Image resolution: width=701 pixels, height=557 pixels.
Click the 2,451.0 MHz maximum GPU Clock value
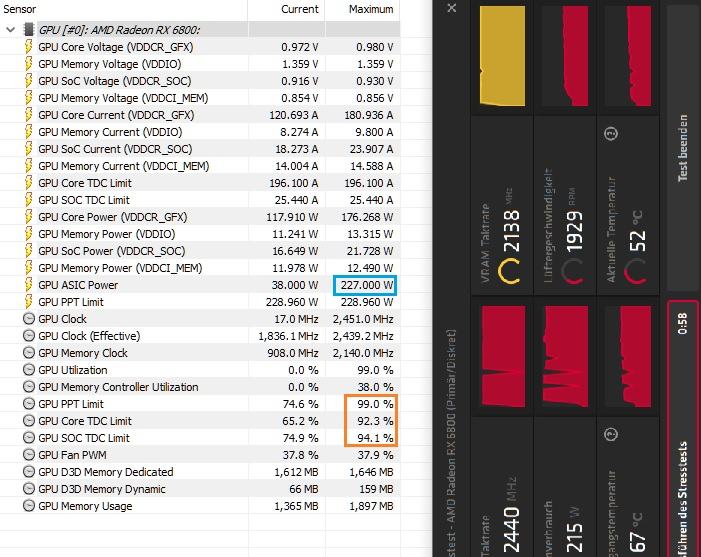(x=363, y=319)
